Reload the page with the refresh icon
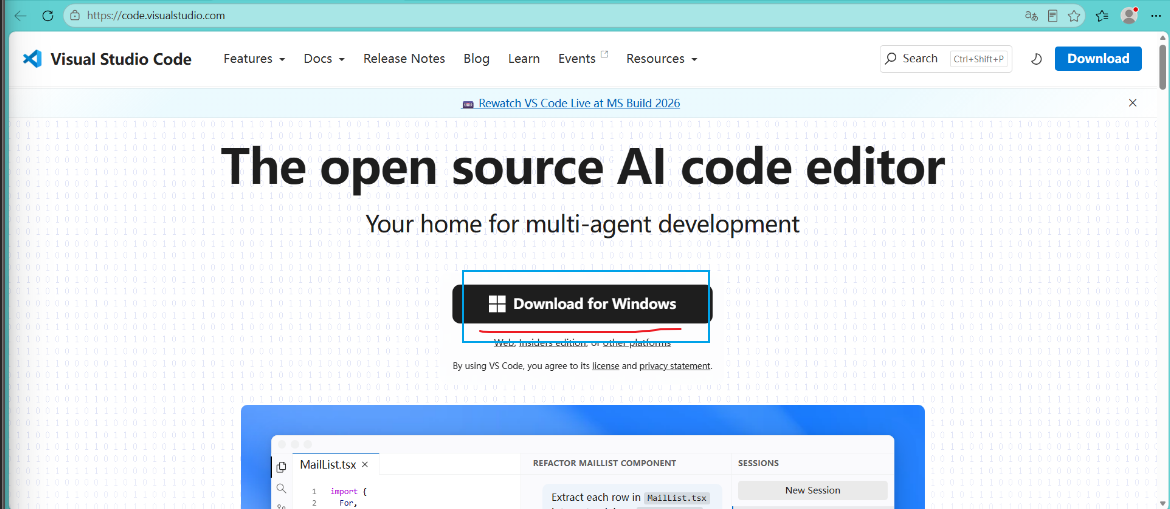Image resolution: width=1170 pixels, height=509 pixels. tap(48, 15)
